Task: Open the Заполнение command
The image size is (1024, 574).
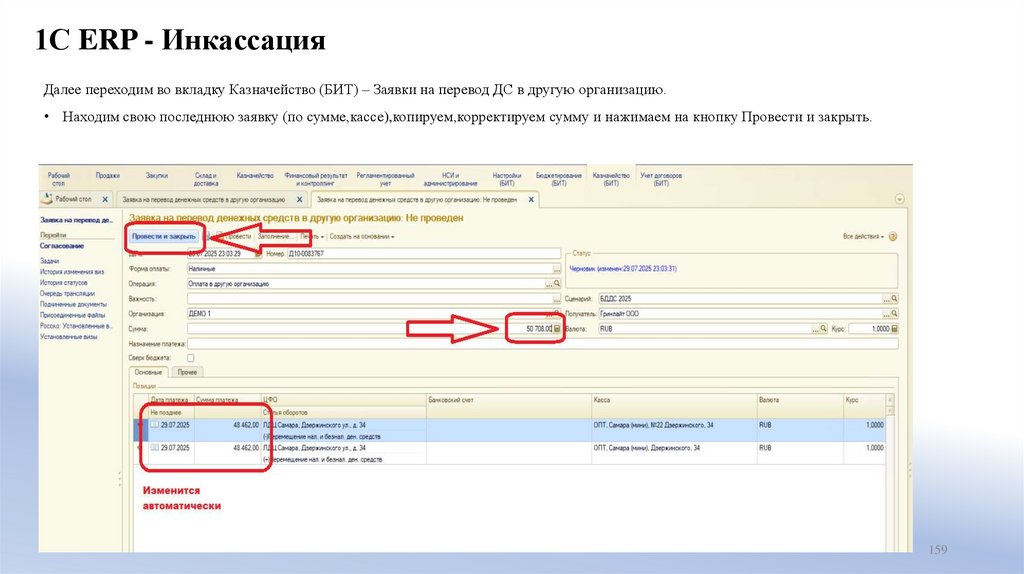Action: [x=275, y=236]
